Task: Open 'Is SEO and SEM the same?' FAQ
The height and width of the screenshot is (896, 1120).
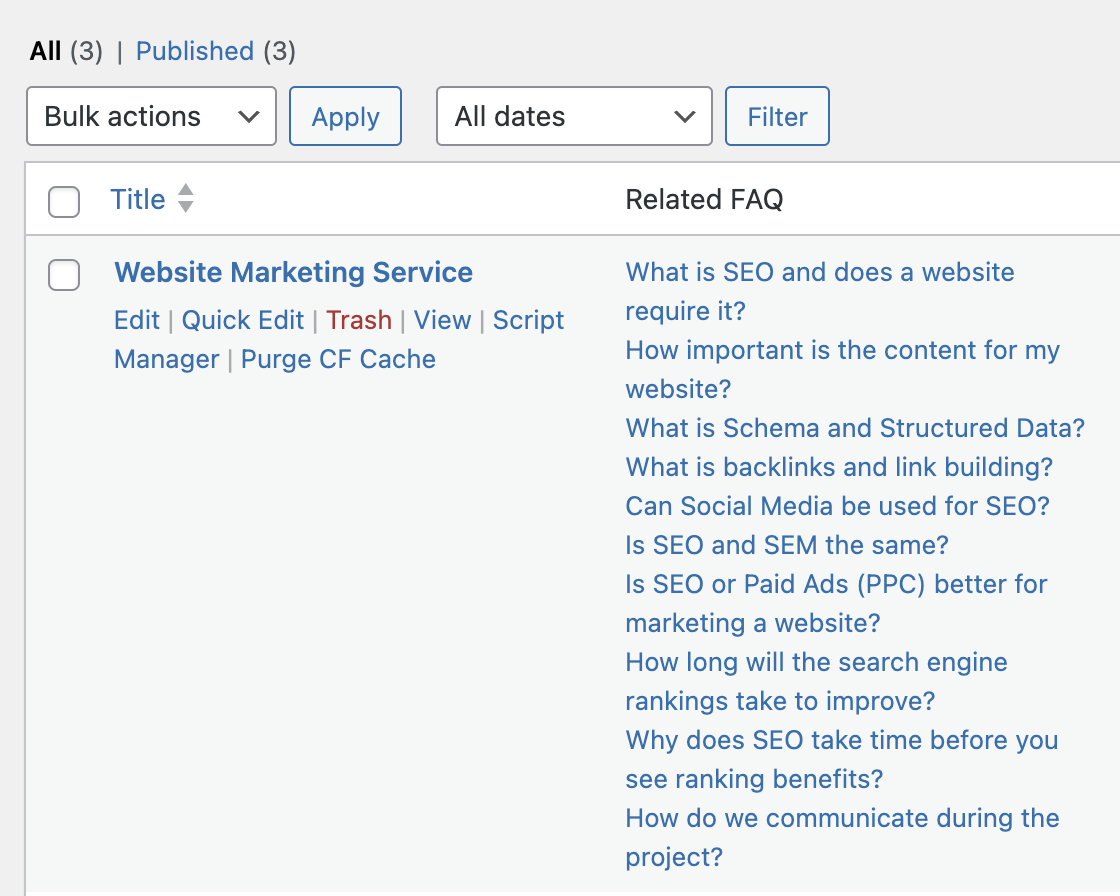Action: pos(787,545)
